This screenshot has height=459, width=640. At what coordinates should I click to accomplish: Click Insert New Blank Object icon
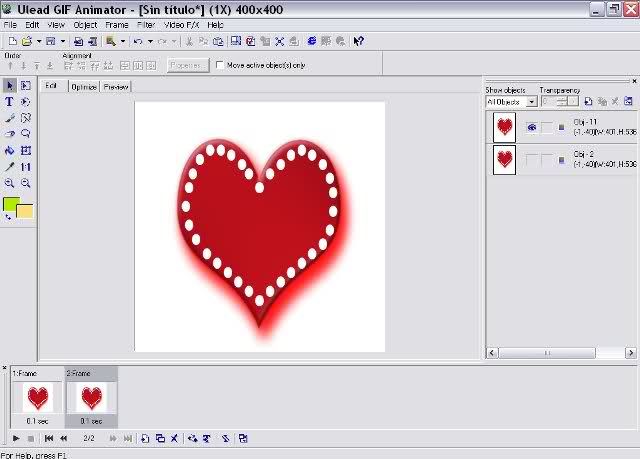point(589,101)
